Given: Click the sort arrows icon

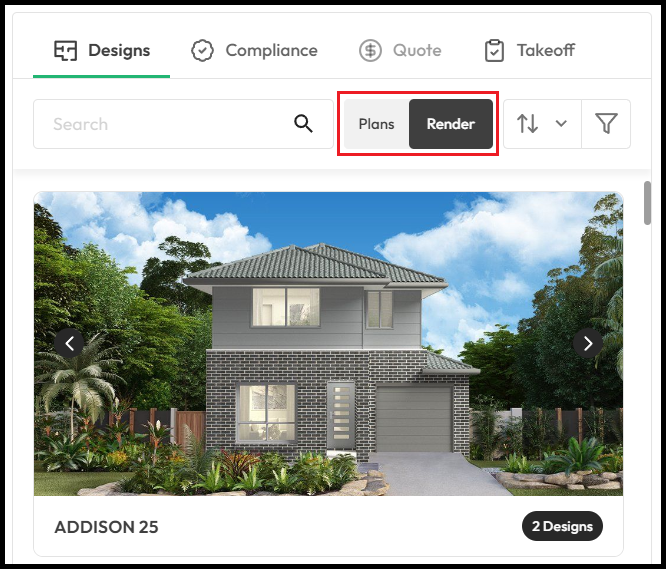Looking at the screenshot, I should (x=527, y=124).
